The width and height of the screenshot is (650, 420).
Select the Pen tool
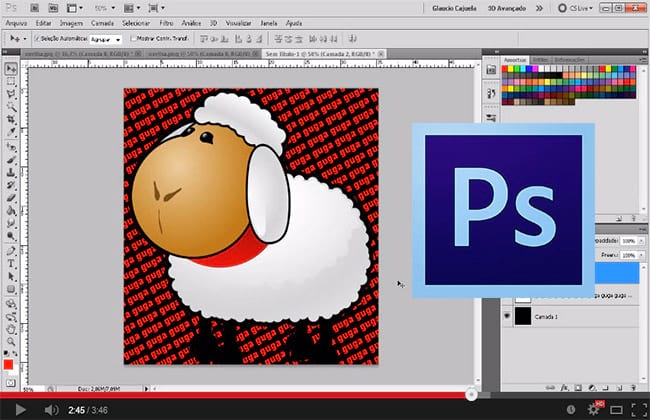(11, 251)
